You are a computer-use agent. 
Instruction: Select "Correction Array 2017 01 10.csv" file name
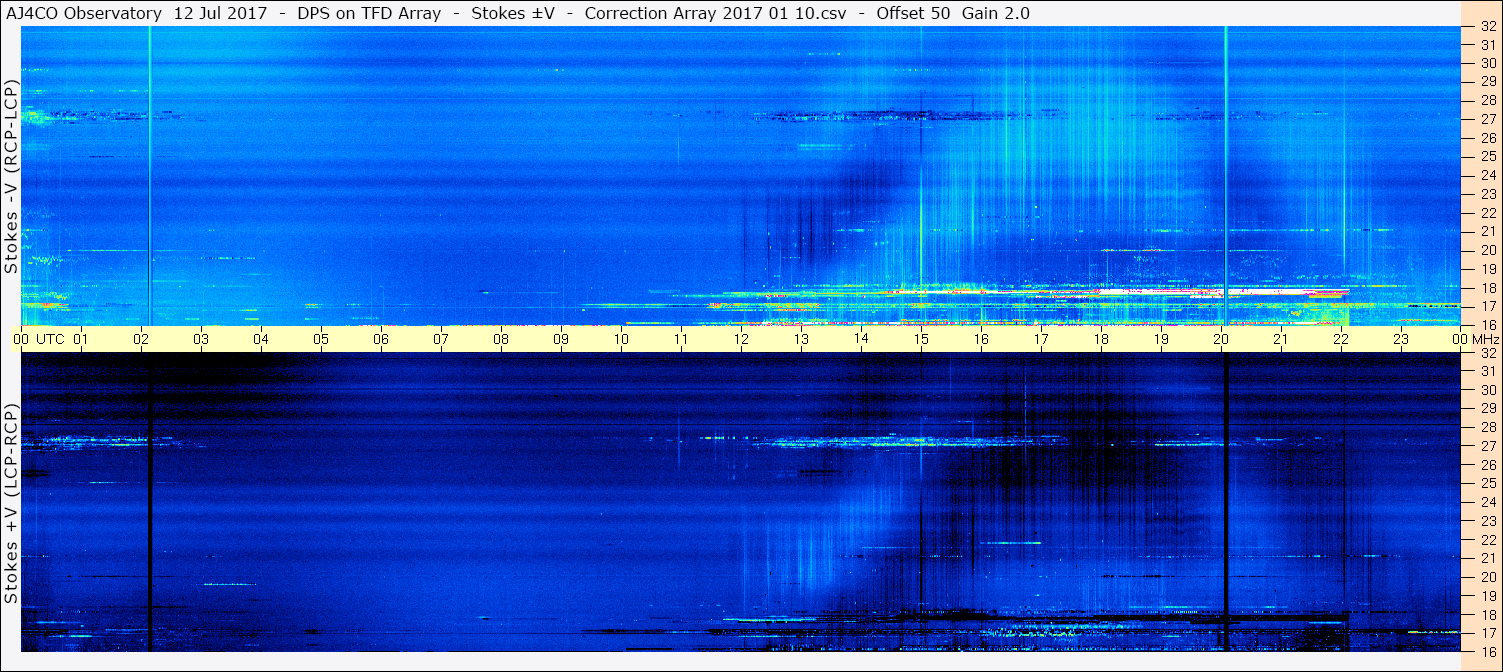[716, 13]
